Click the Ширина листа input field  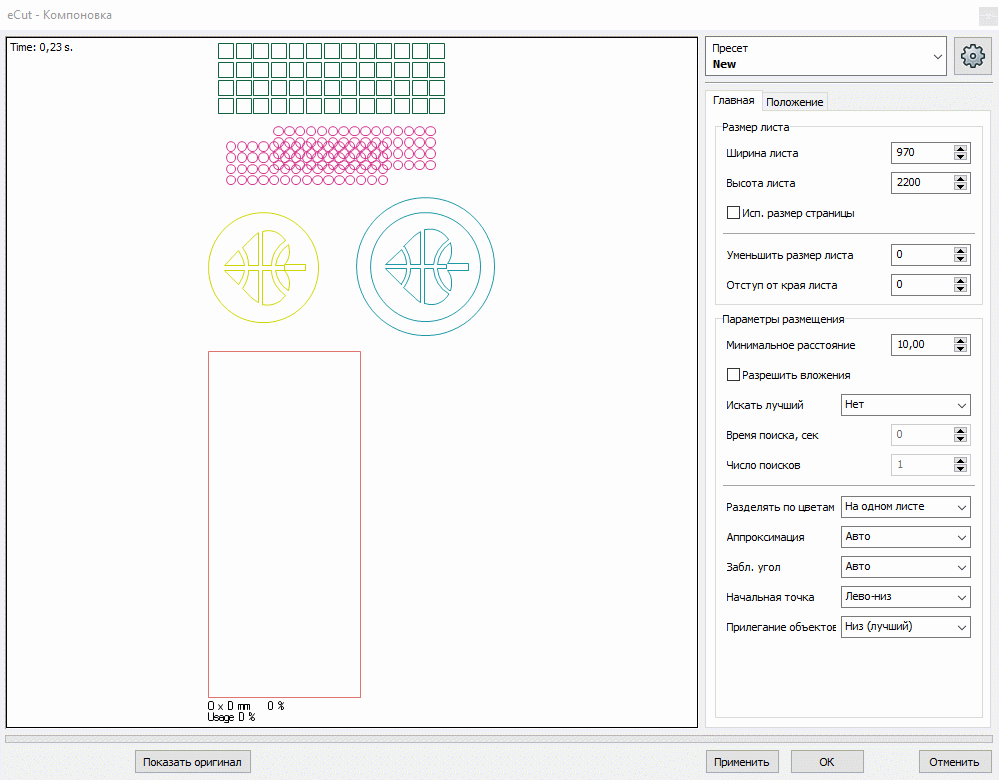pos(921,152)
